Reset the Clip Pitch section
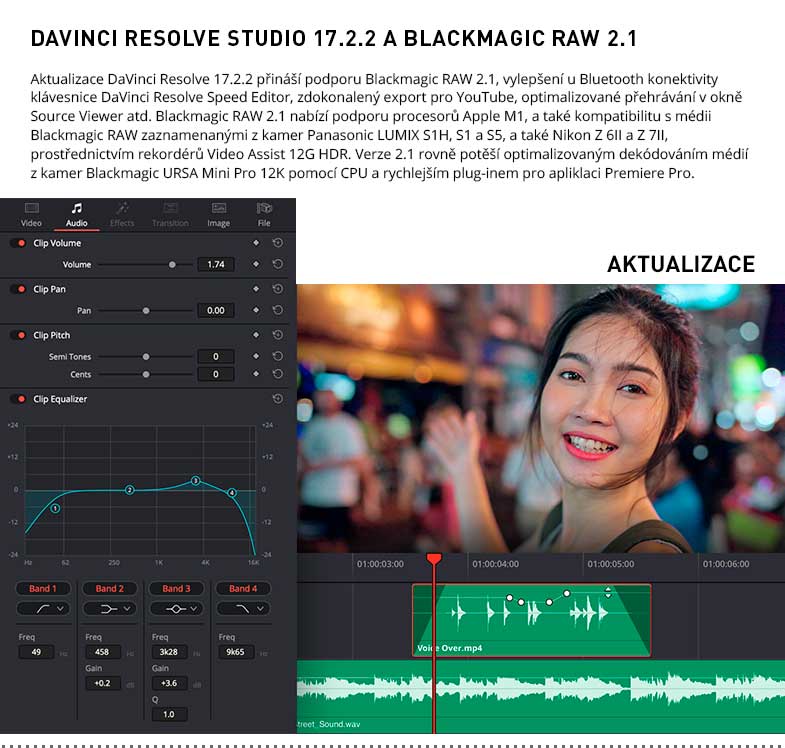785x748 pixels. point(277,335)
